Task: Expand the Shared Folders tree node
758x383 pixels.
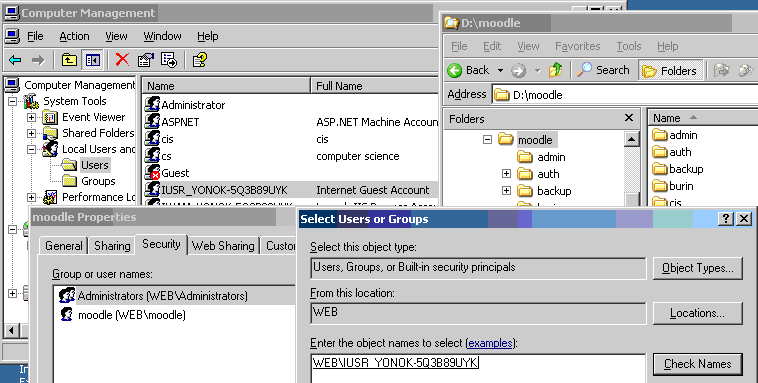Action: coord(31,133)
